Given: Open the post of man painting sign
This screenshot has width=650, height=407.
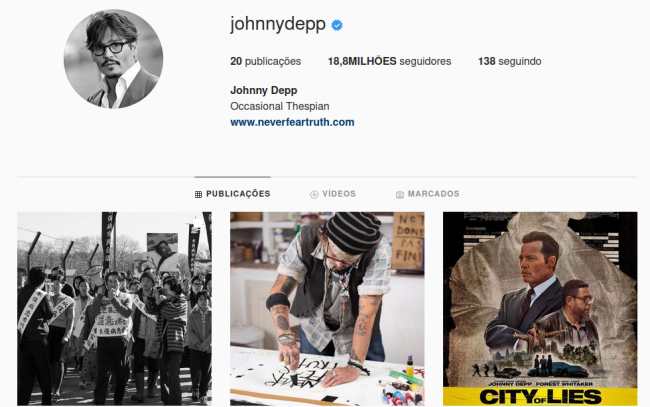Looking at the screenshot, I should (327, 309).
